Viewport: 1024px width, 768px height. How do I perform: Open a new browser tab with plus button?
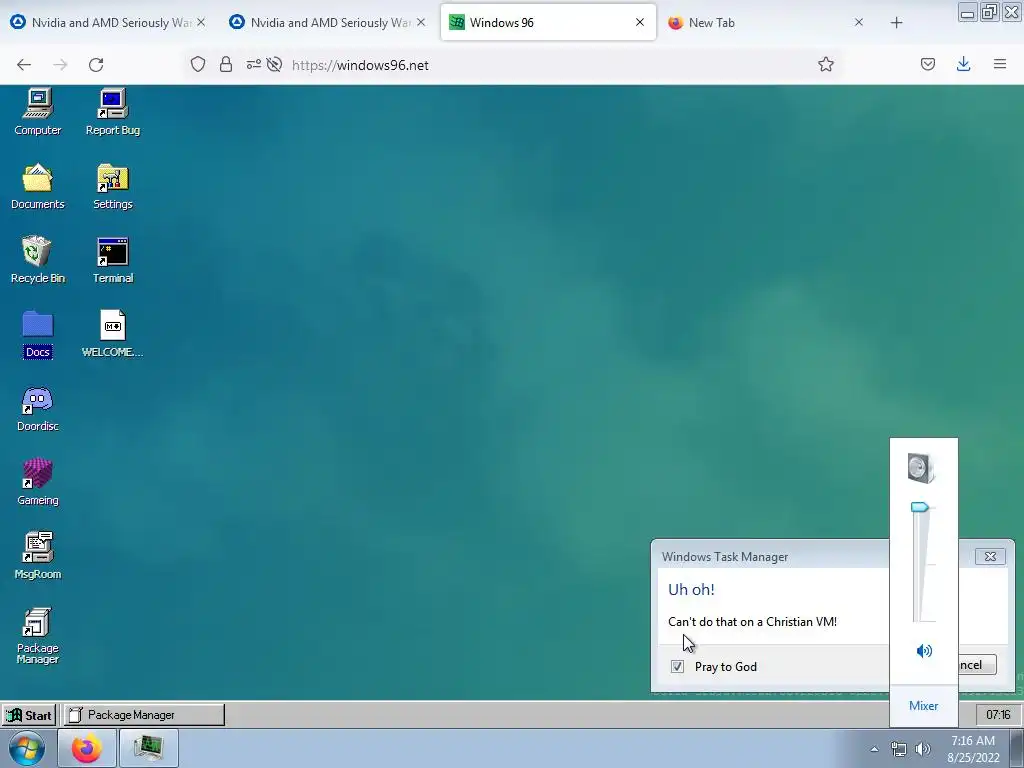click(897, 23)
